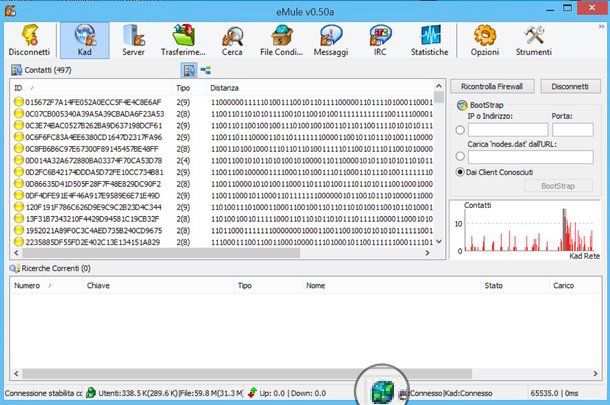Image resolution: width=610 pixels, height=405 pixels.
Task: Show the Statistiche section
Action: coord(429,40)
